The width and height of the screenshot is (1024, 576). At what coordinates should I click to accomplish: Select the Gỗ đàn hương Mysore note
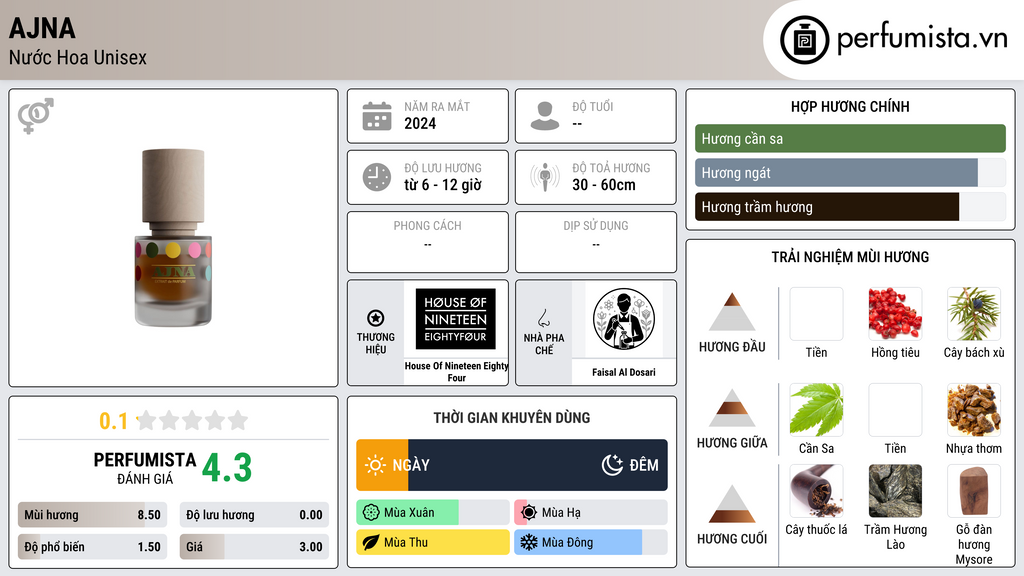coord(974,491)
